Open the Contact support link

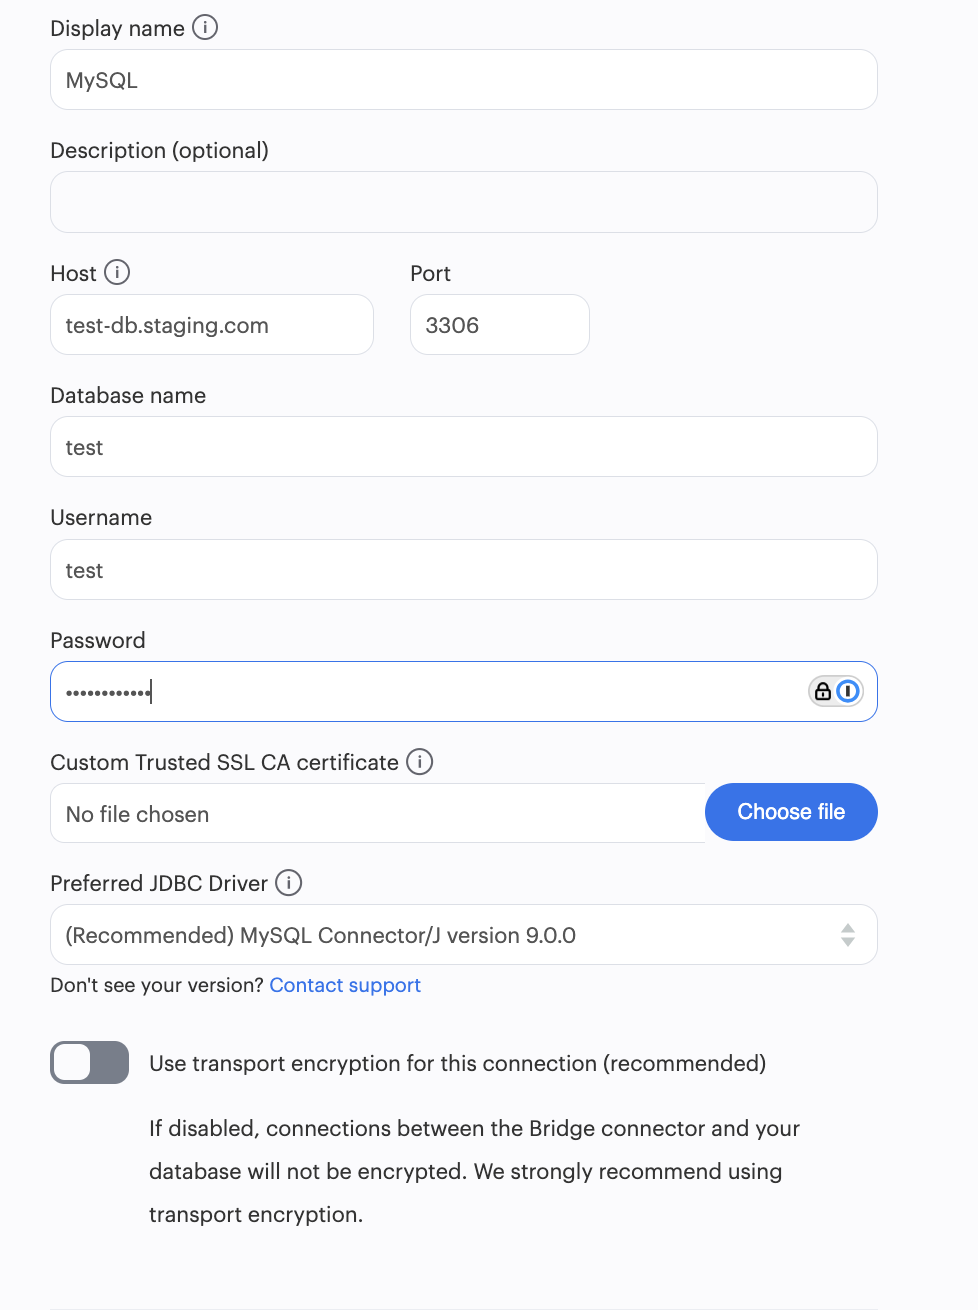344,985
